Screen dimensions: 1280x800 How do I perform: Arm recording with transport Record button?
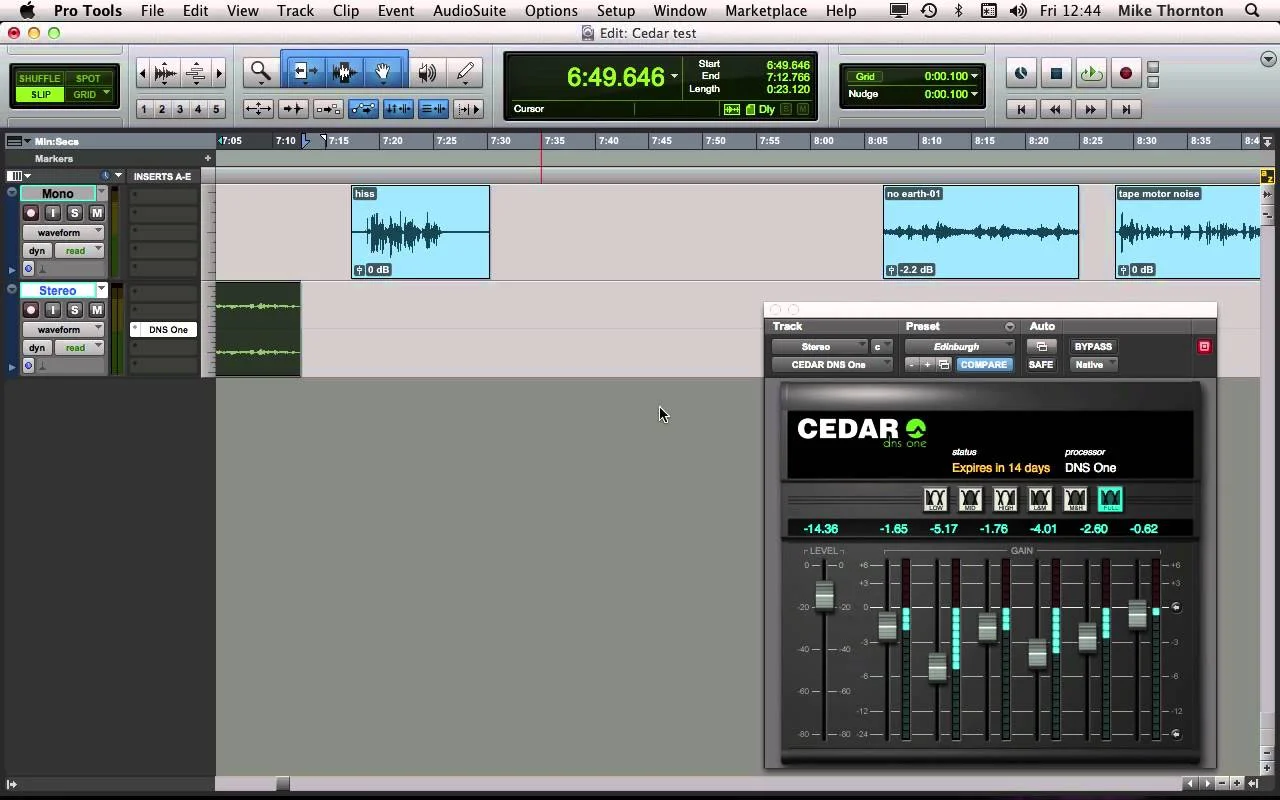[x=1126, y=73]
